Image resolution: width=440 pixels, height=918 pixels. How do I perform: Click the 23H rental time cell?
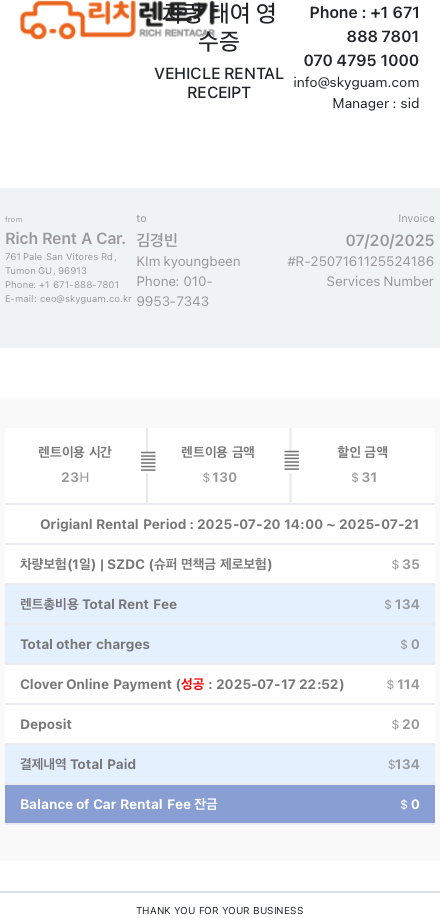point(75,465)
